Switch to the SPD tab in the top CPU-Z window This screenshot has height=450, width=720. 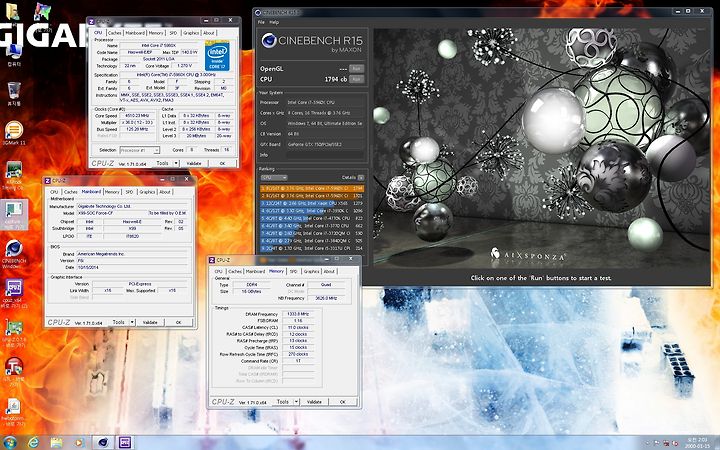(173, 33)
